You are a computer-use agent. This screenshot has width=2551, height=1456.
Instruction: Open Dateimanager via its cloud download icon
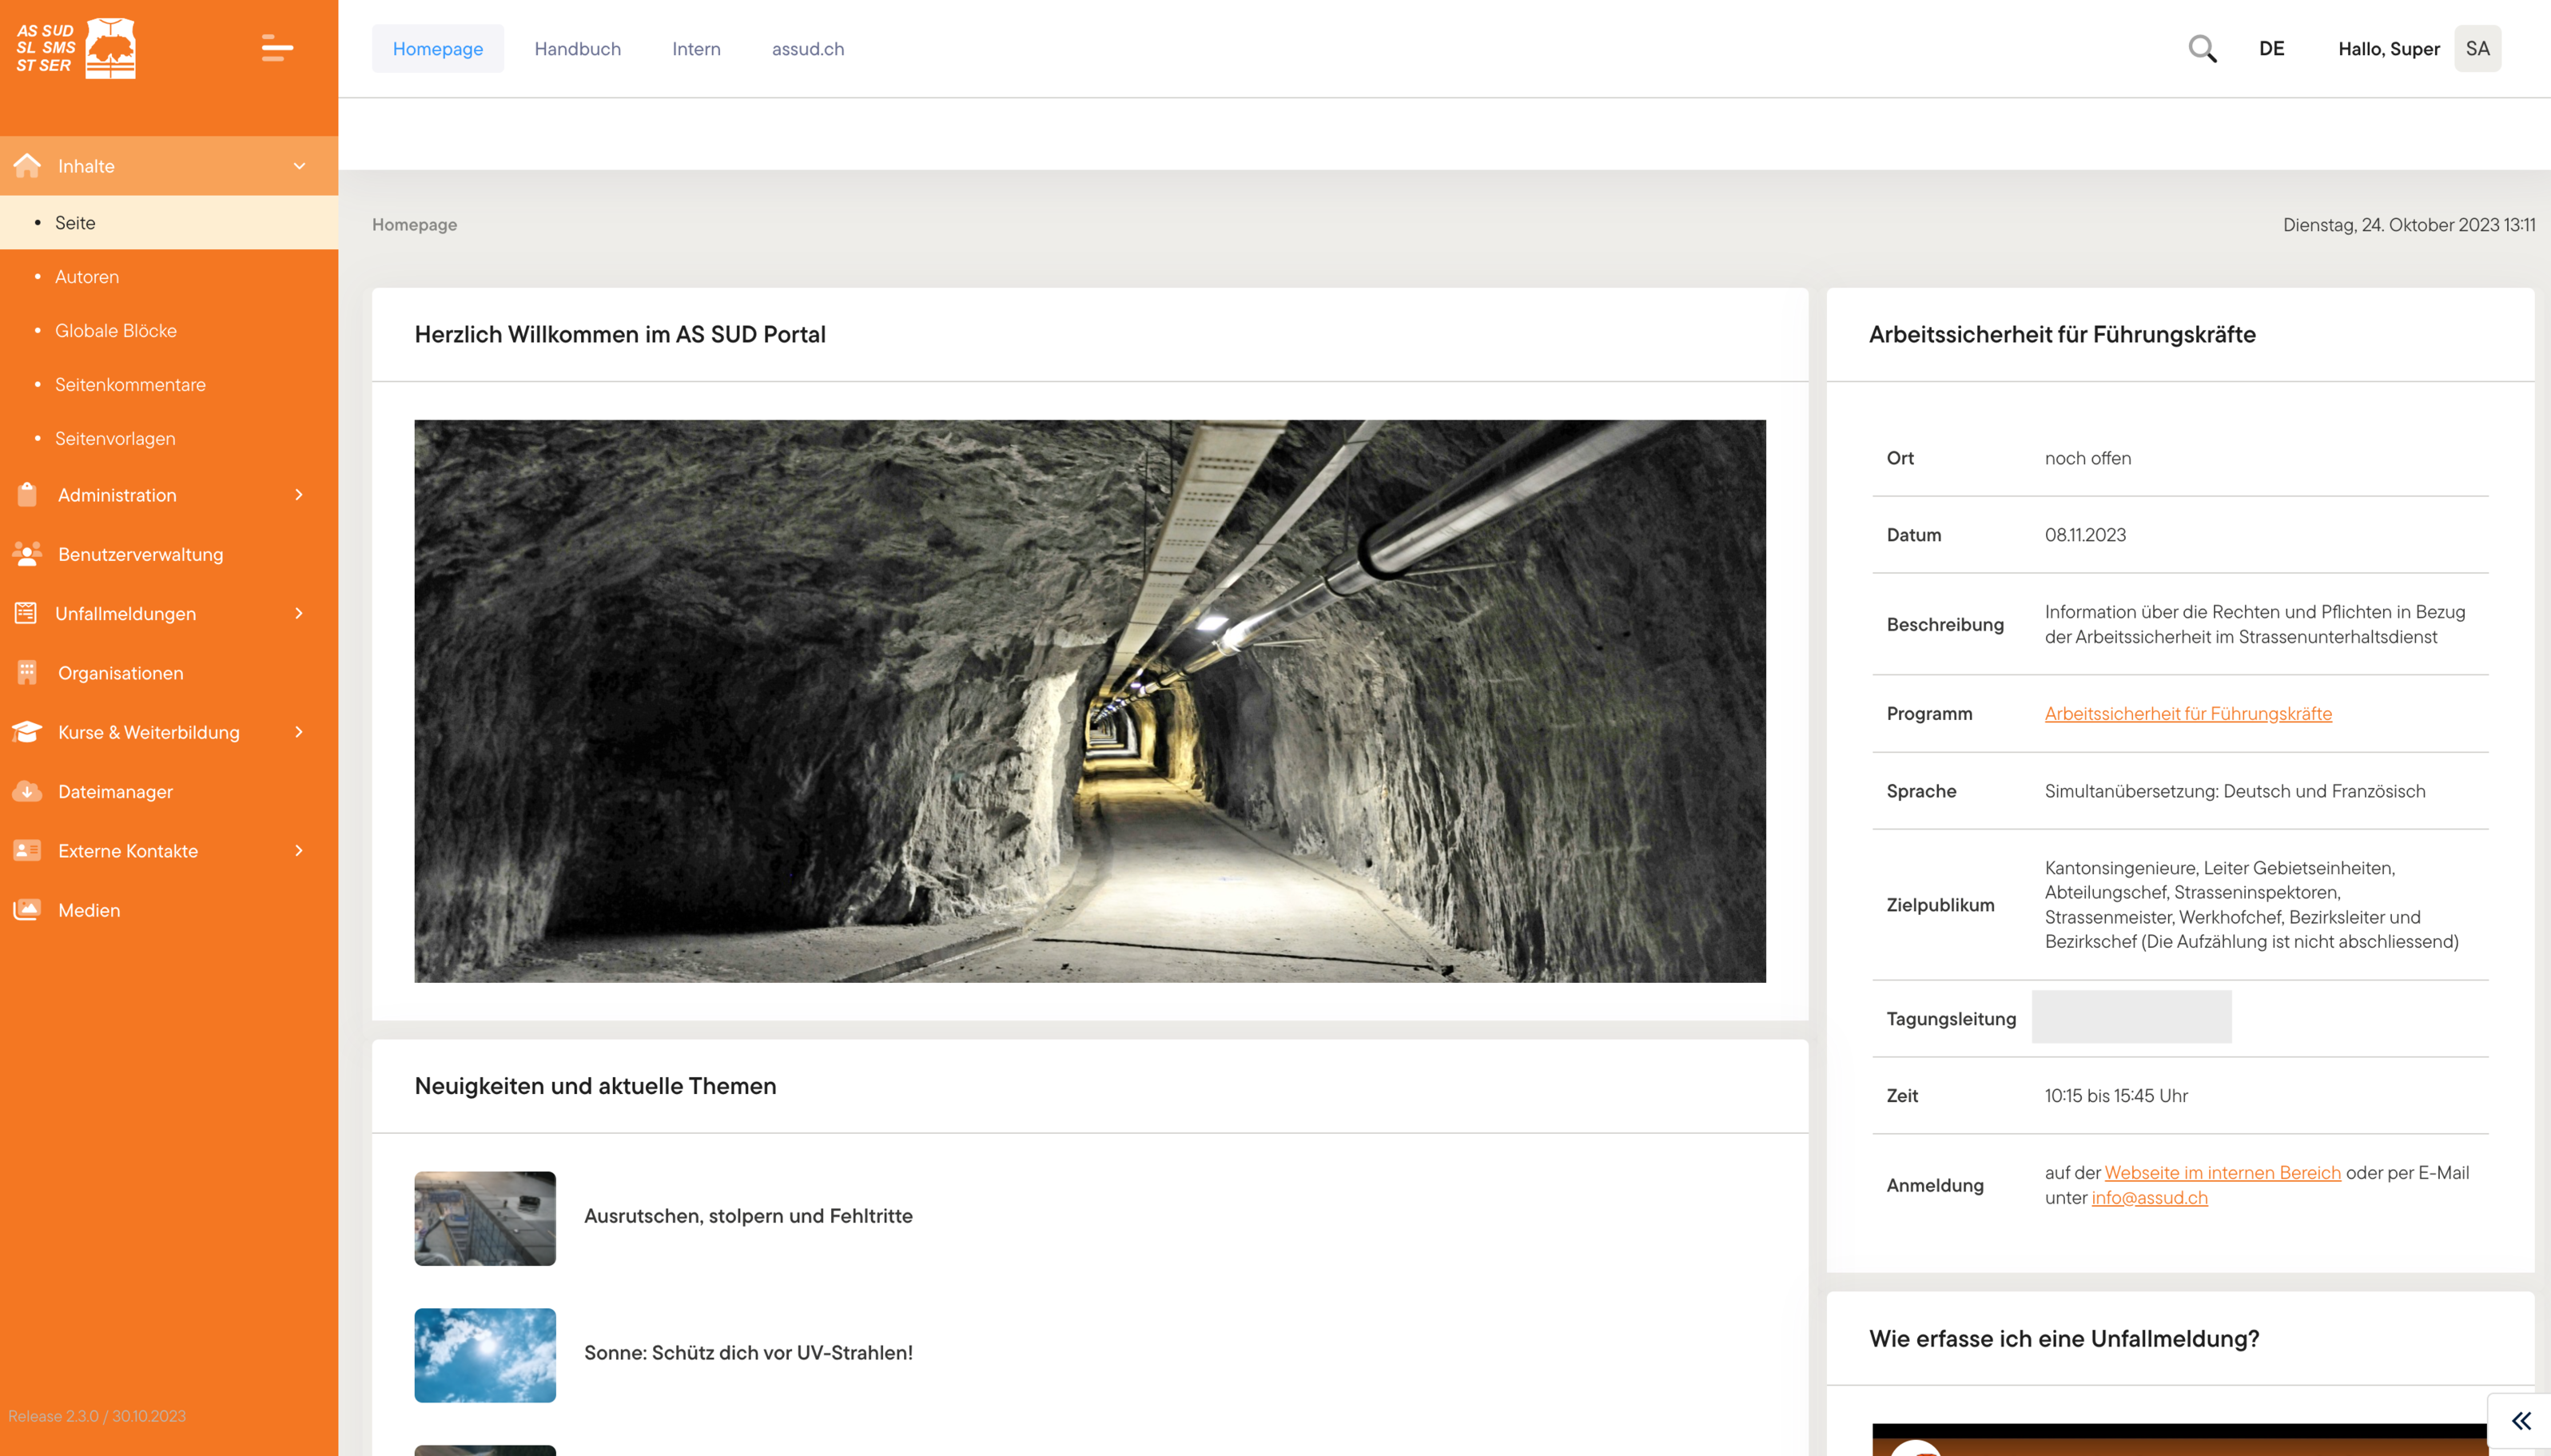[27, 791]
